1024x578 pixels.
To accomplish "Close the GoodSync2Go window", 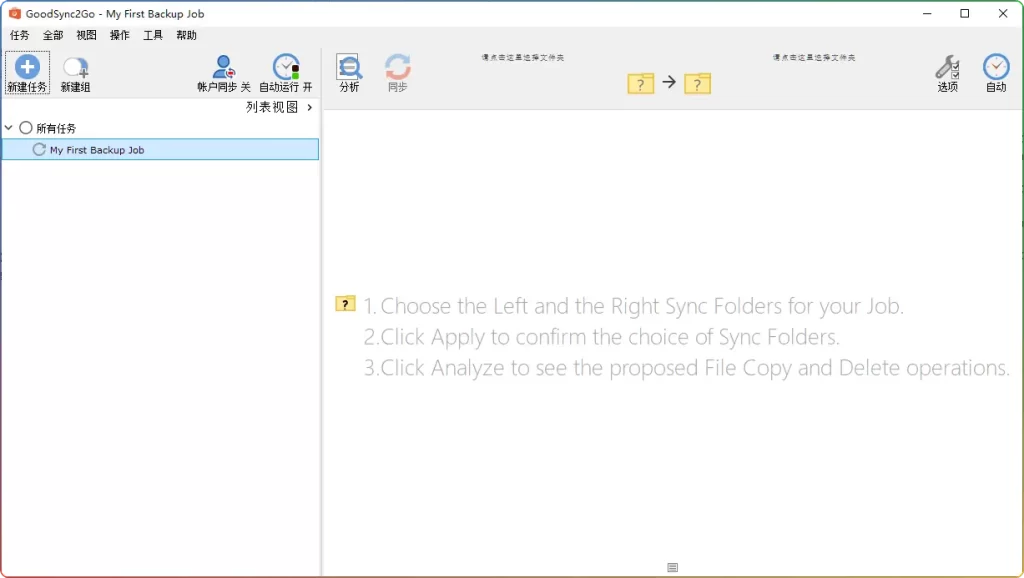I will pos(1003,14).
